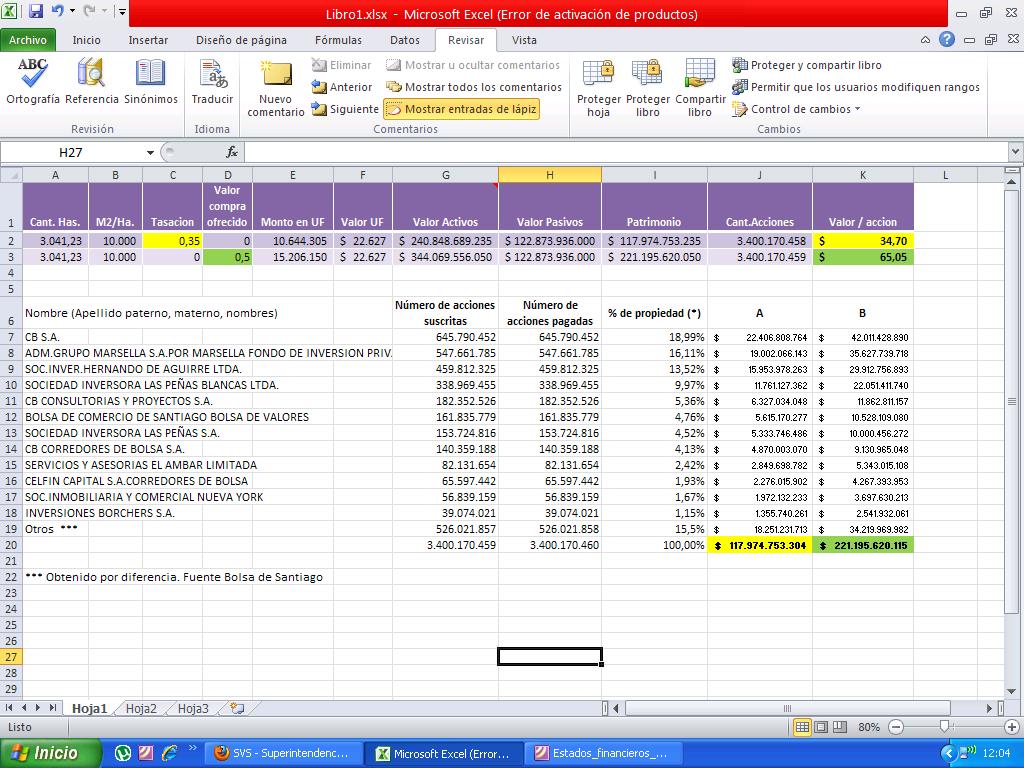This screenshot has width=1024, height=768.
Task: Open the undo history dropdown arrow
Action: coord(72,11)
